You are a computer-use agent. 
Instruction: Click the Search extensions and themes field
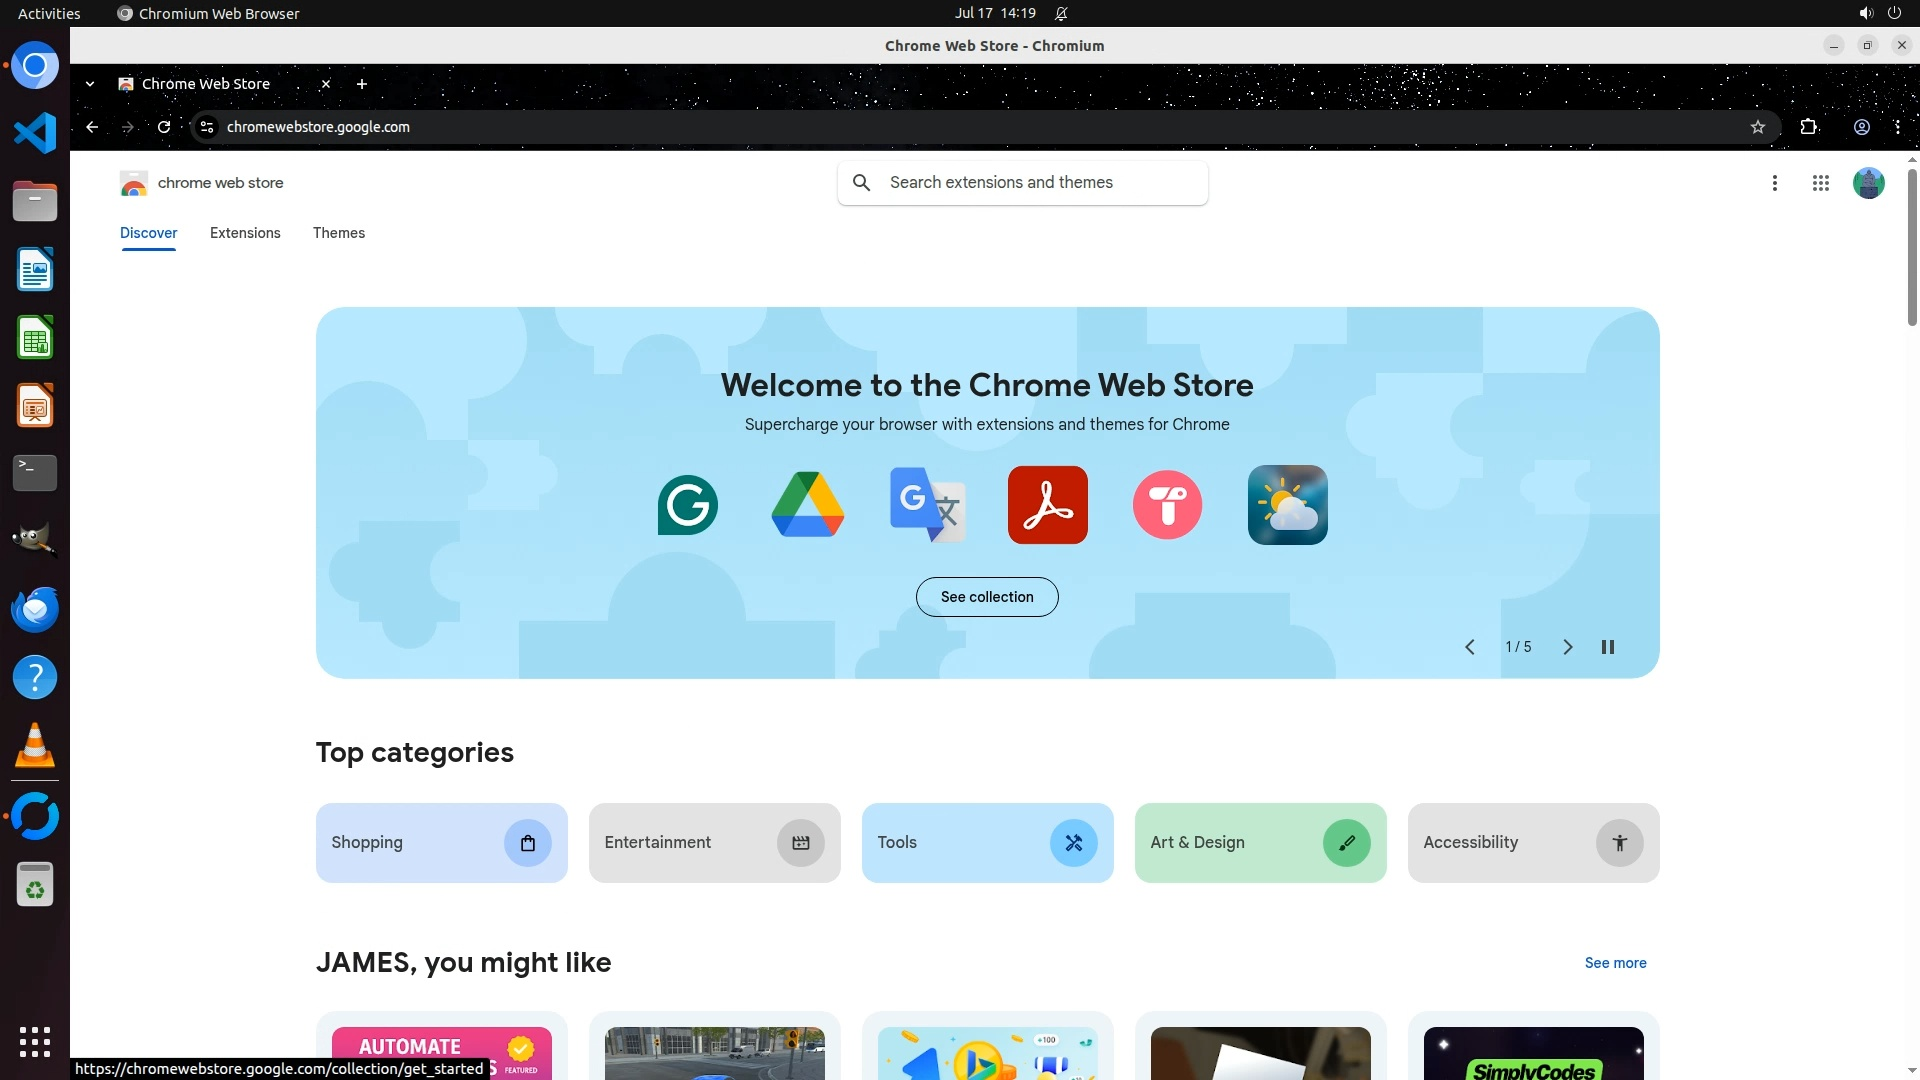pyautogui.click(x=1040, y=183)
